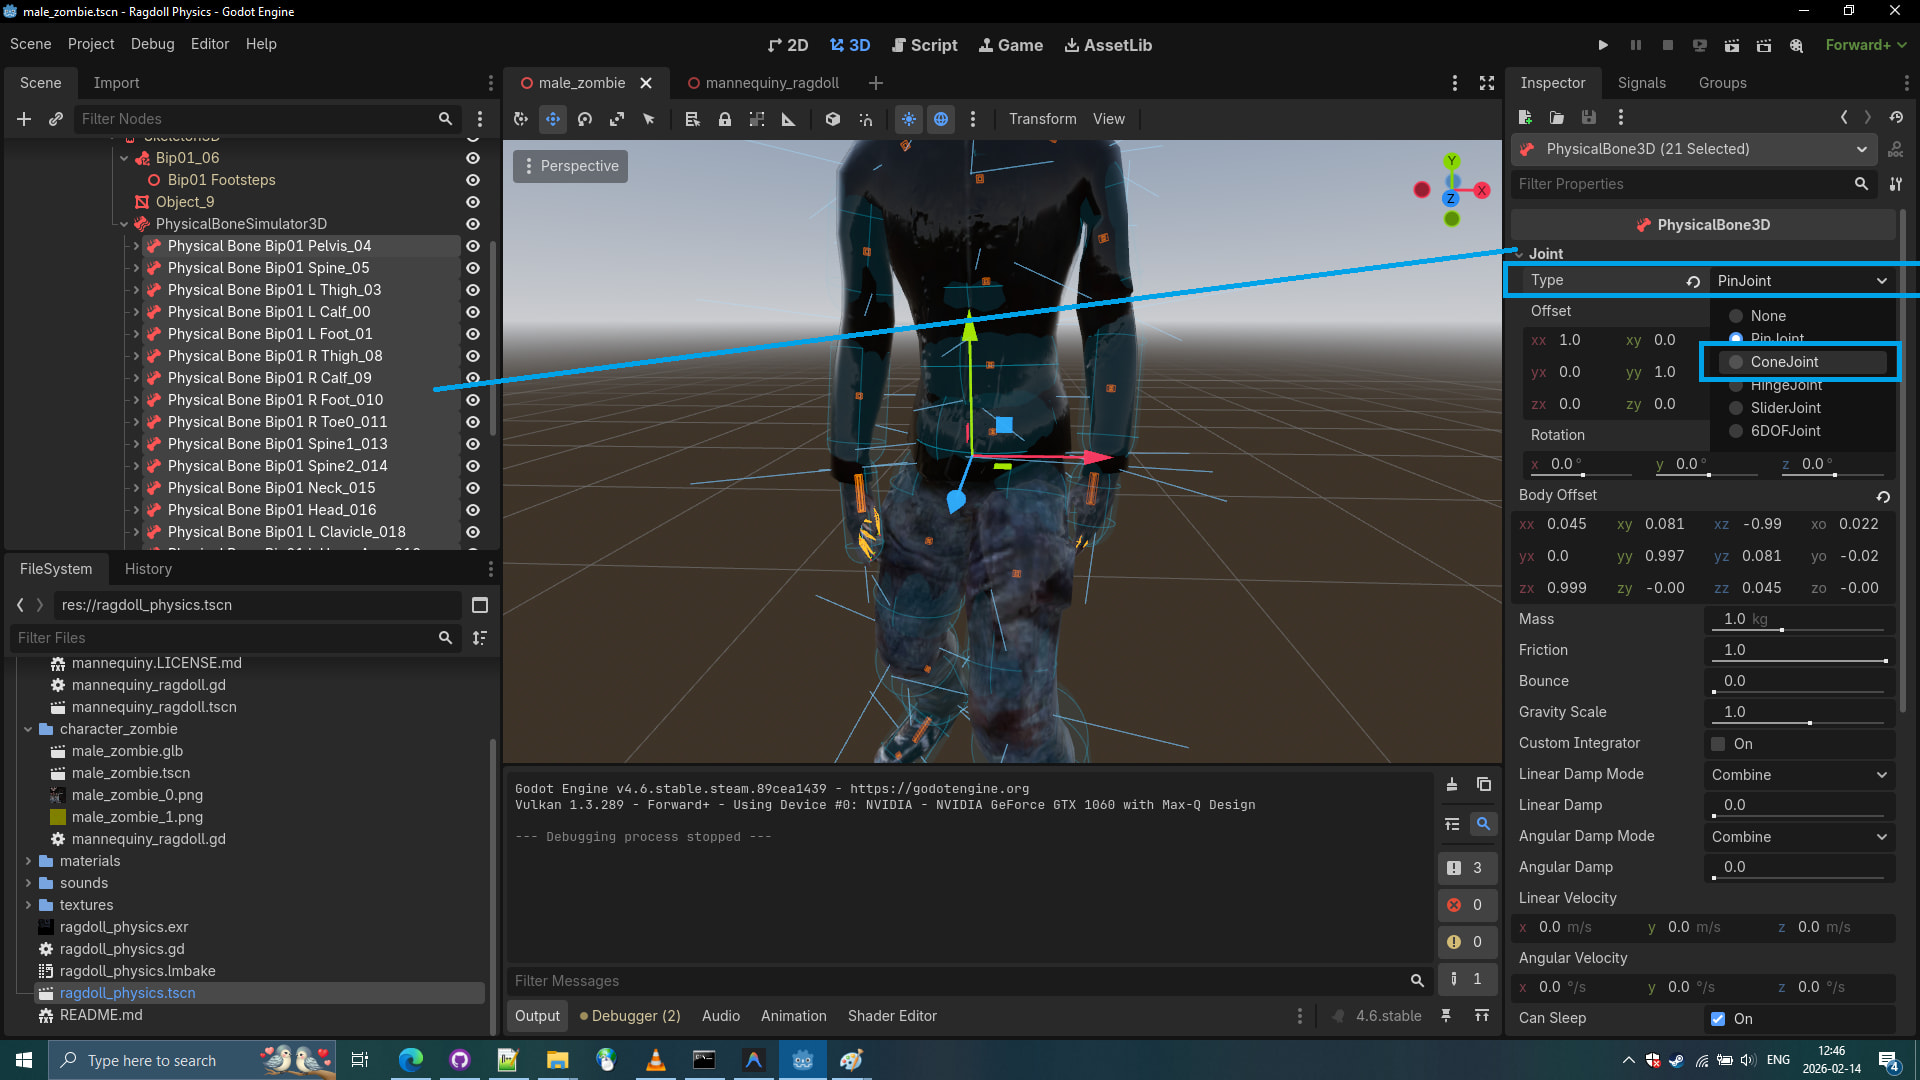Expand Physical Bone Bip01 Spine_05 node

tap(136, 268)
